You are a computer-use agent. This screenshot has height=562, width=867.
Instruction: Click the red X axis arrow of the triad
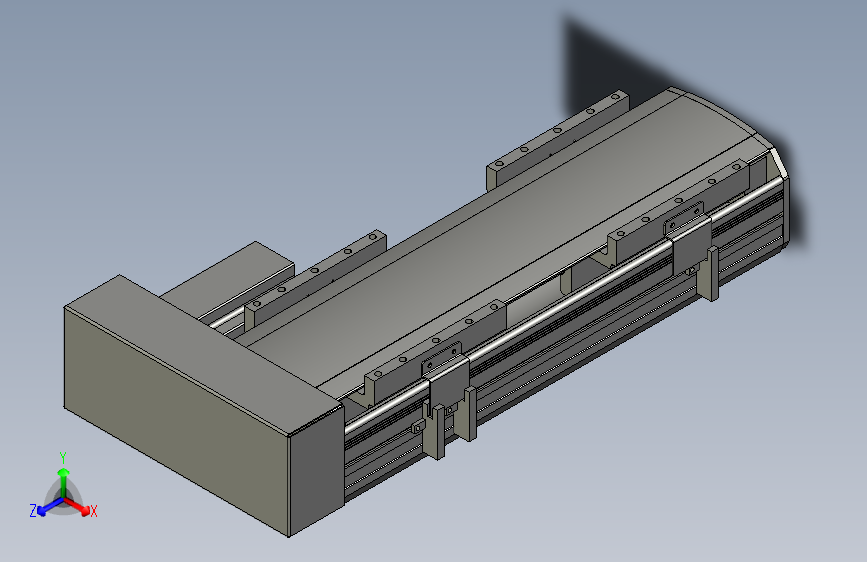pos(77,506)
